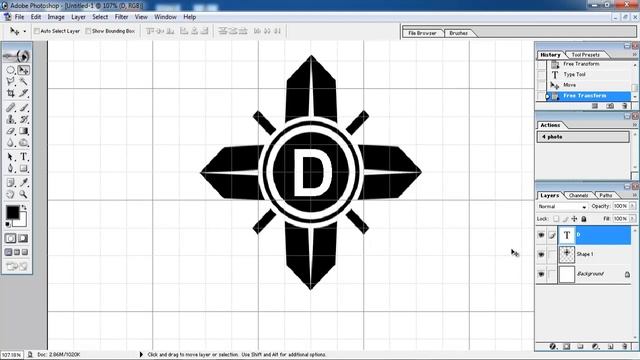
Task: Create a new layer
Action: click(x=611, y=347)
